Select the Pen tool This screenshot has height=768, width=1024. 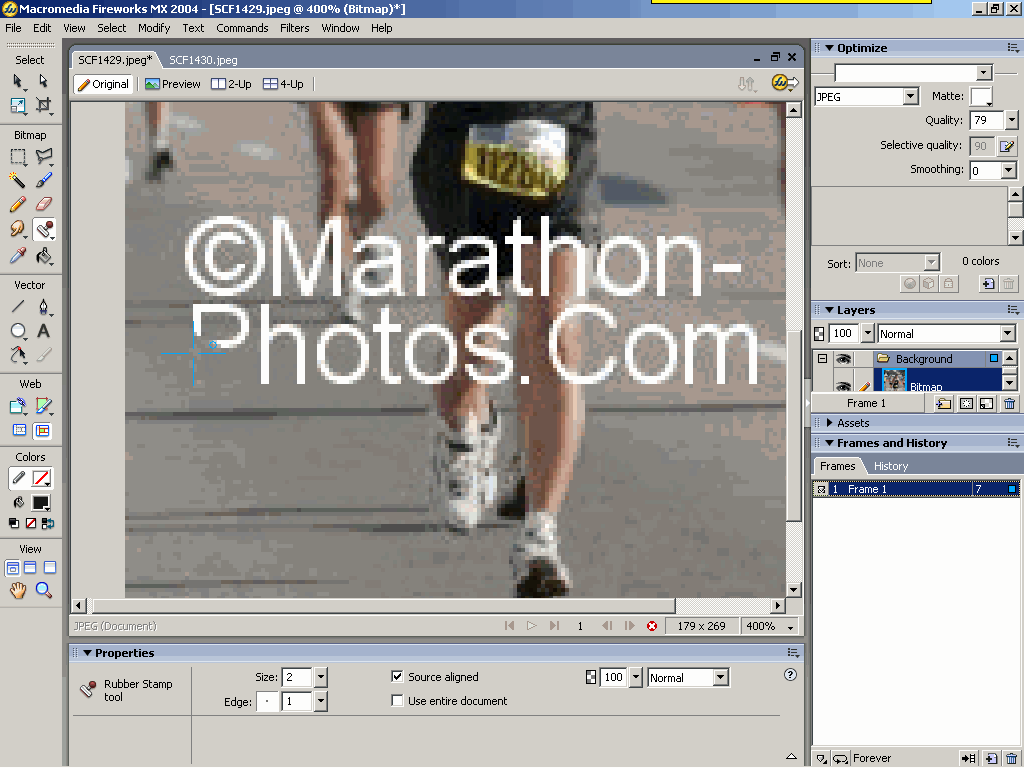click(43, 306)
